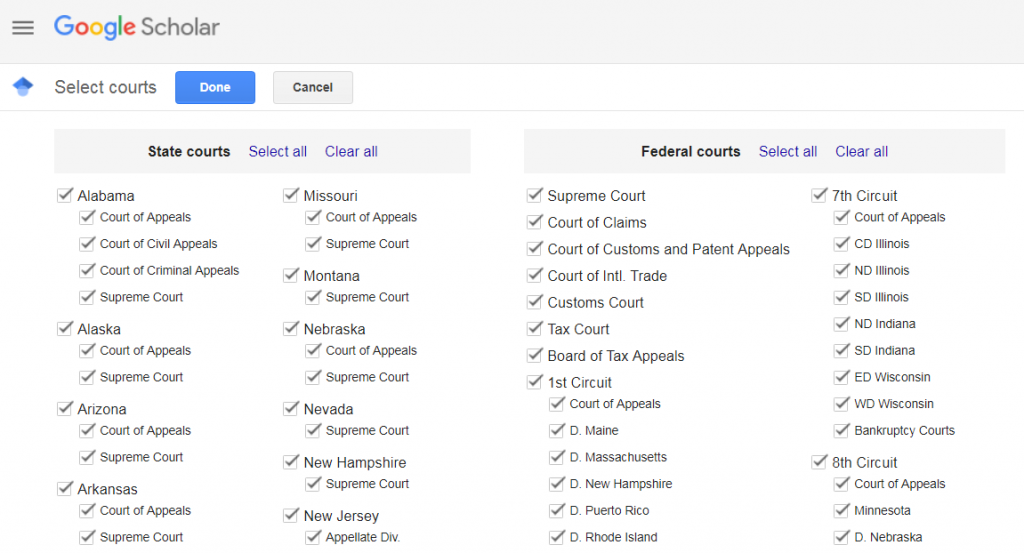Uncheck the Montana checkbox
1024x553 pixels.
[x=291, y=275]
